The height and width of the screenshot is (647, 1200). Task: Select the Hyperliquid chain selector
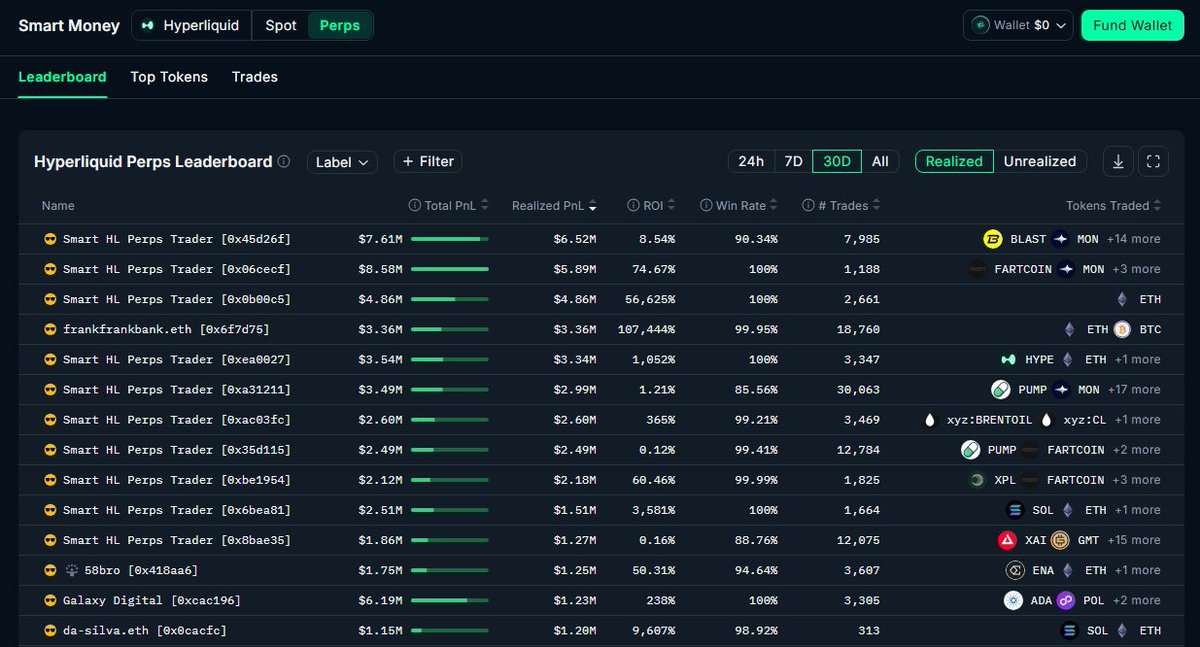pos(191,25)
